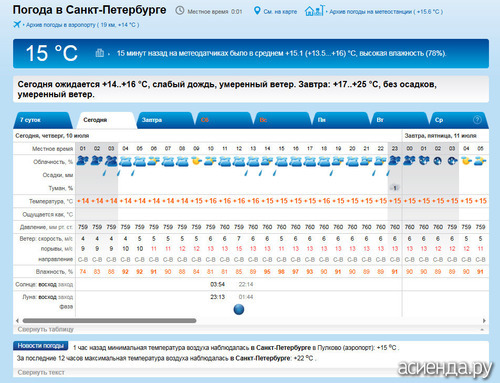Click the map pin icon
500x383 pixels.
coord(257,11)
